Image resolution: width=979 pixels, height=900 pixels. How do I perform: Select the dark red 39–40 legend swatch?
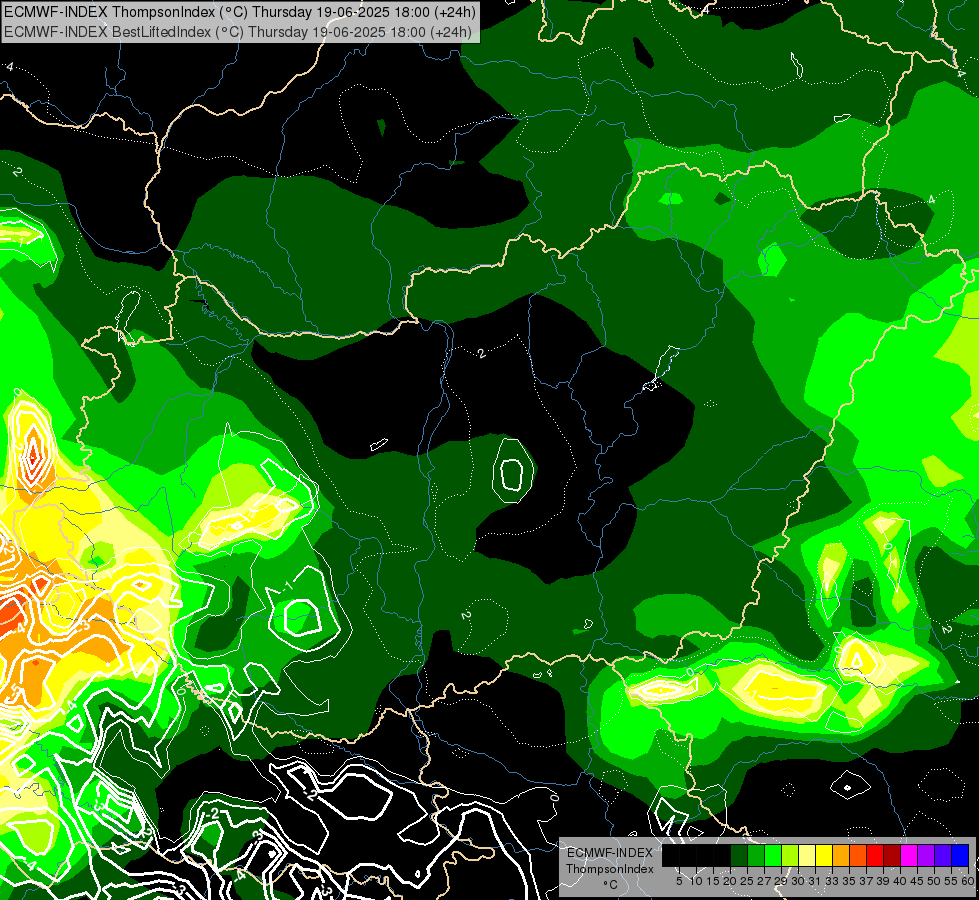point(892,856)
